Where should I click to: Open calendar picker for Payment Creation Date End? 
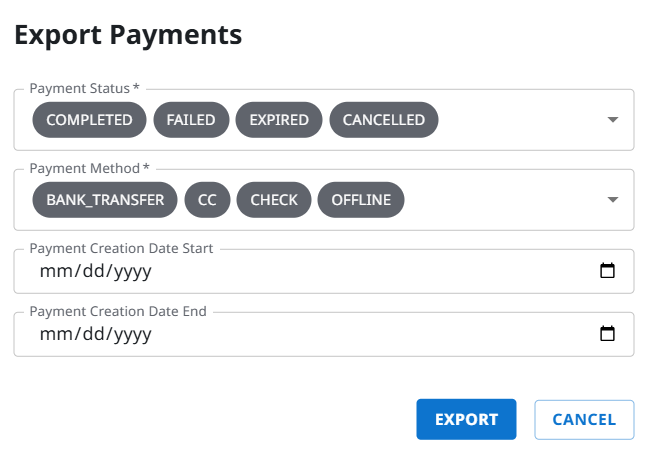tap(607, 334)
